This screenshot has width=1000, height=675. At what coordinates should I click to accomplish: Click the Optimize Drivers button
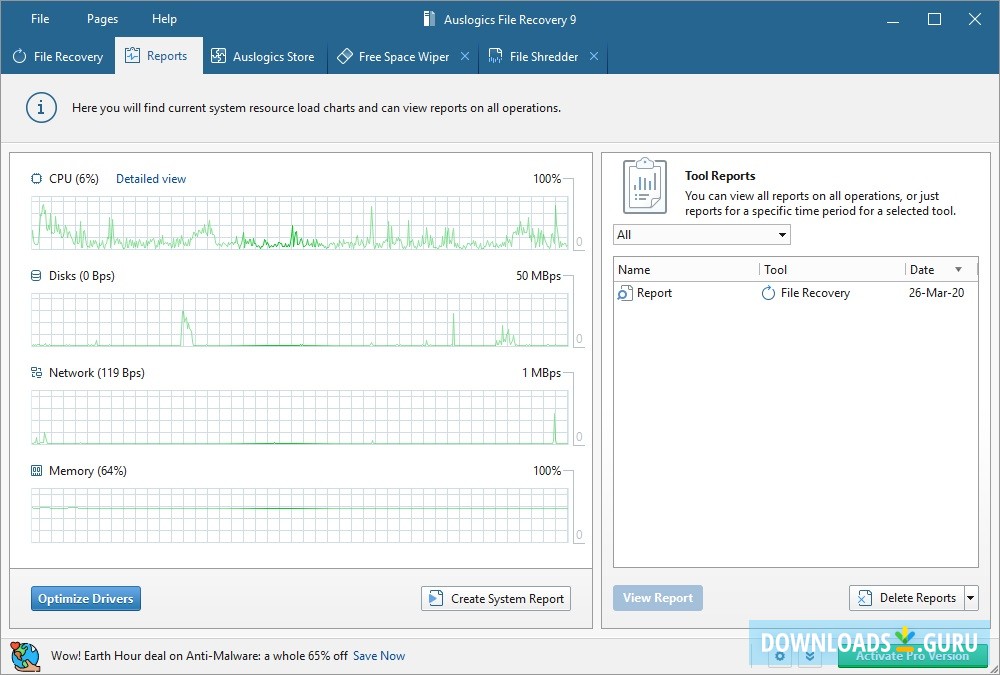click(x=86, y=598)
